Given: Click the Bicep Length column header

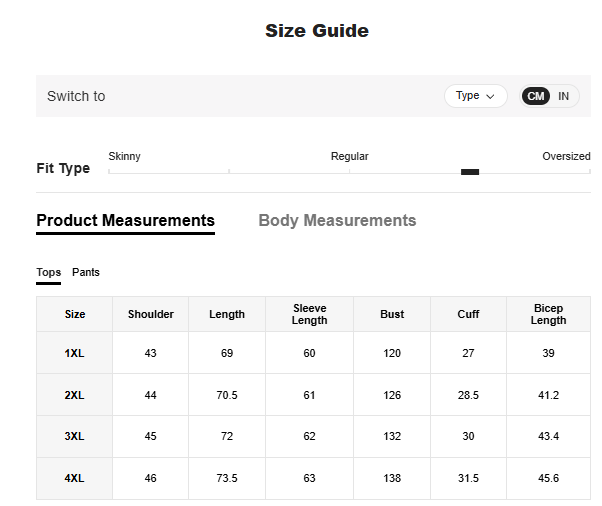Looking at the screenshot, I should click(x=548, y=314).
